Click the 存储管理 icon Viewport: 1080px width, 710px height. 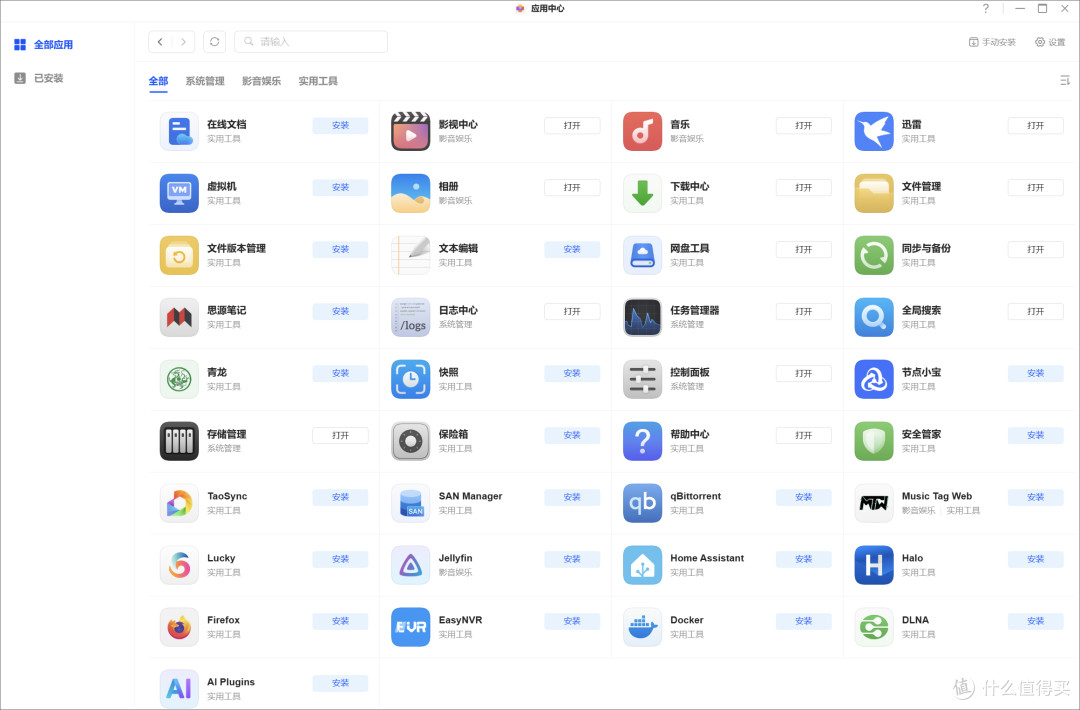[x=179, y=441]
